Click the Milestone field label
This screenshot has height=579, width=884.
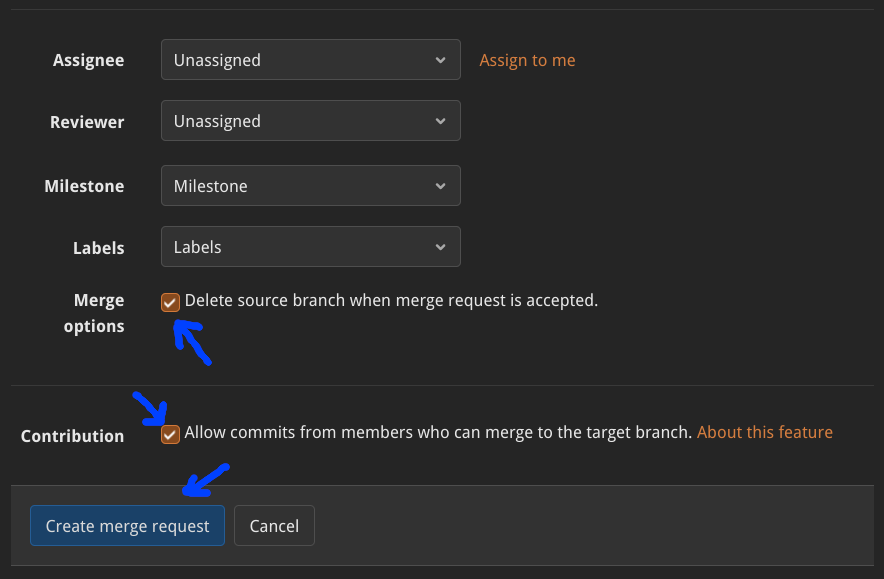[84, 186]
